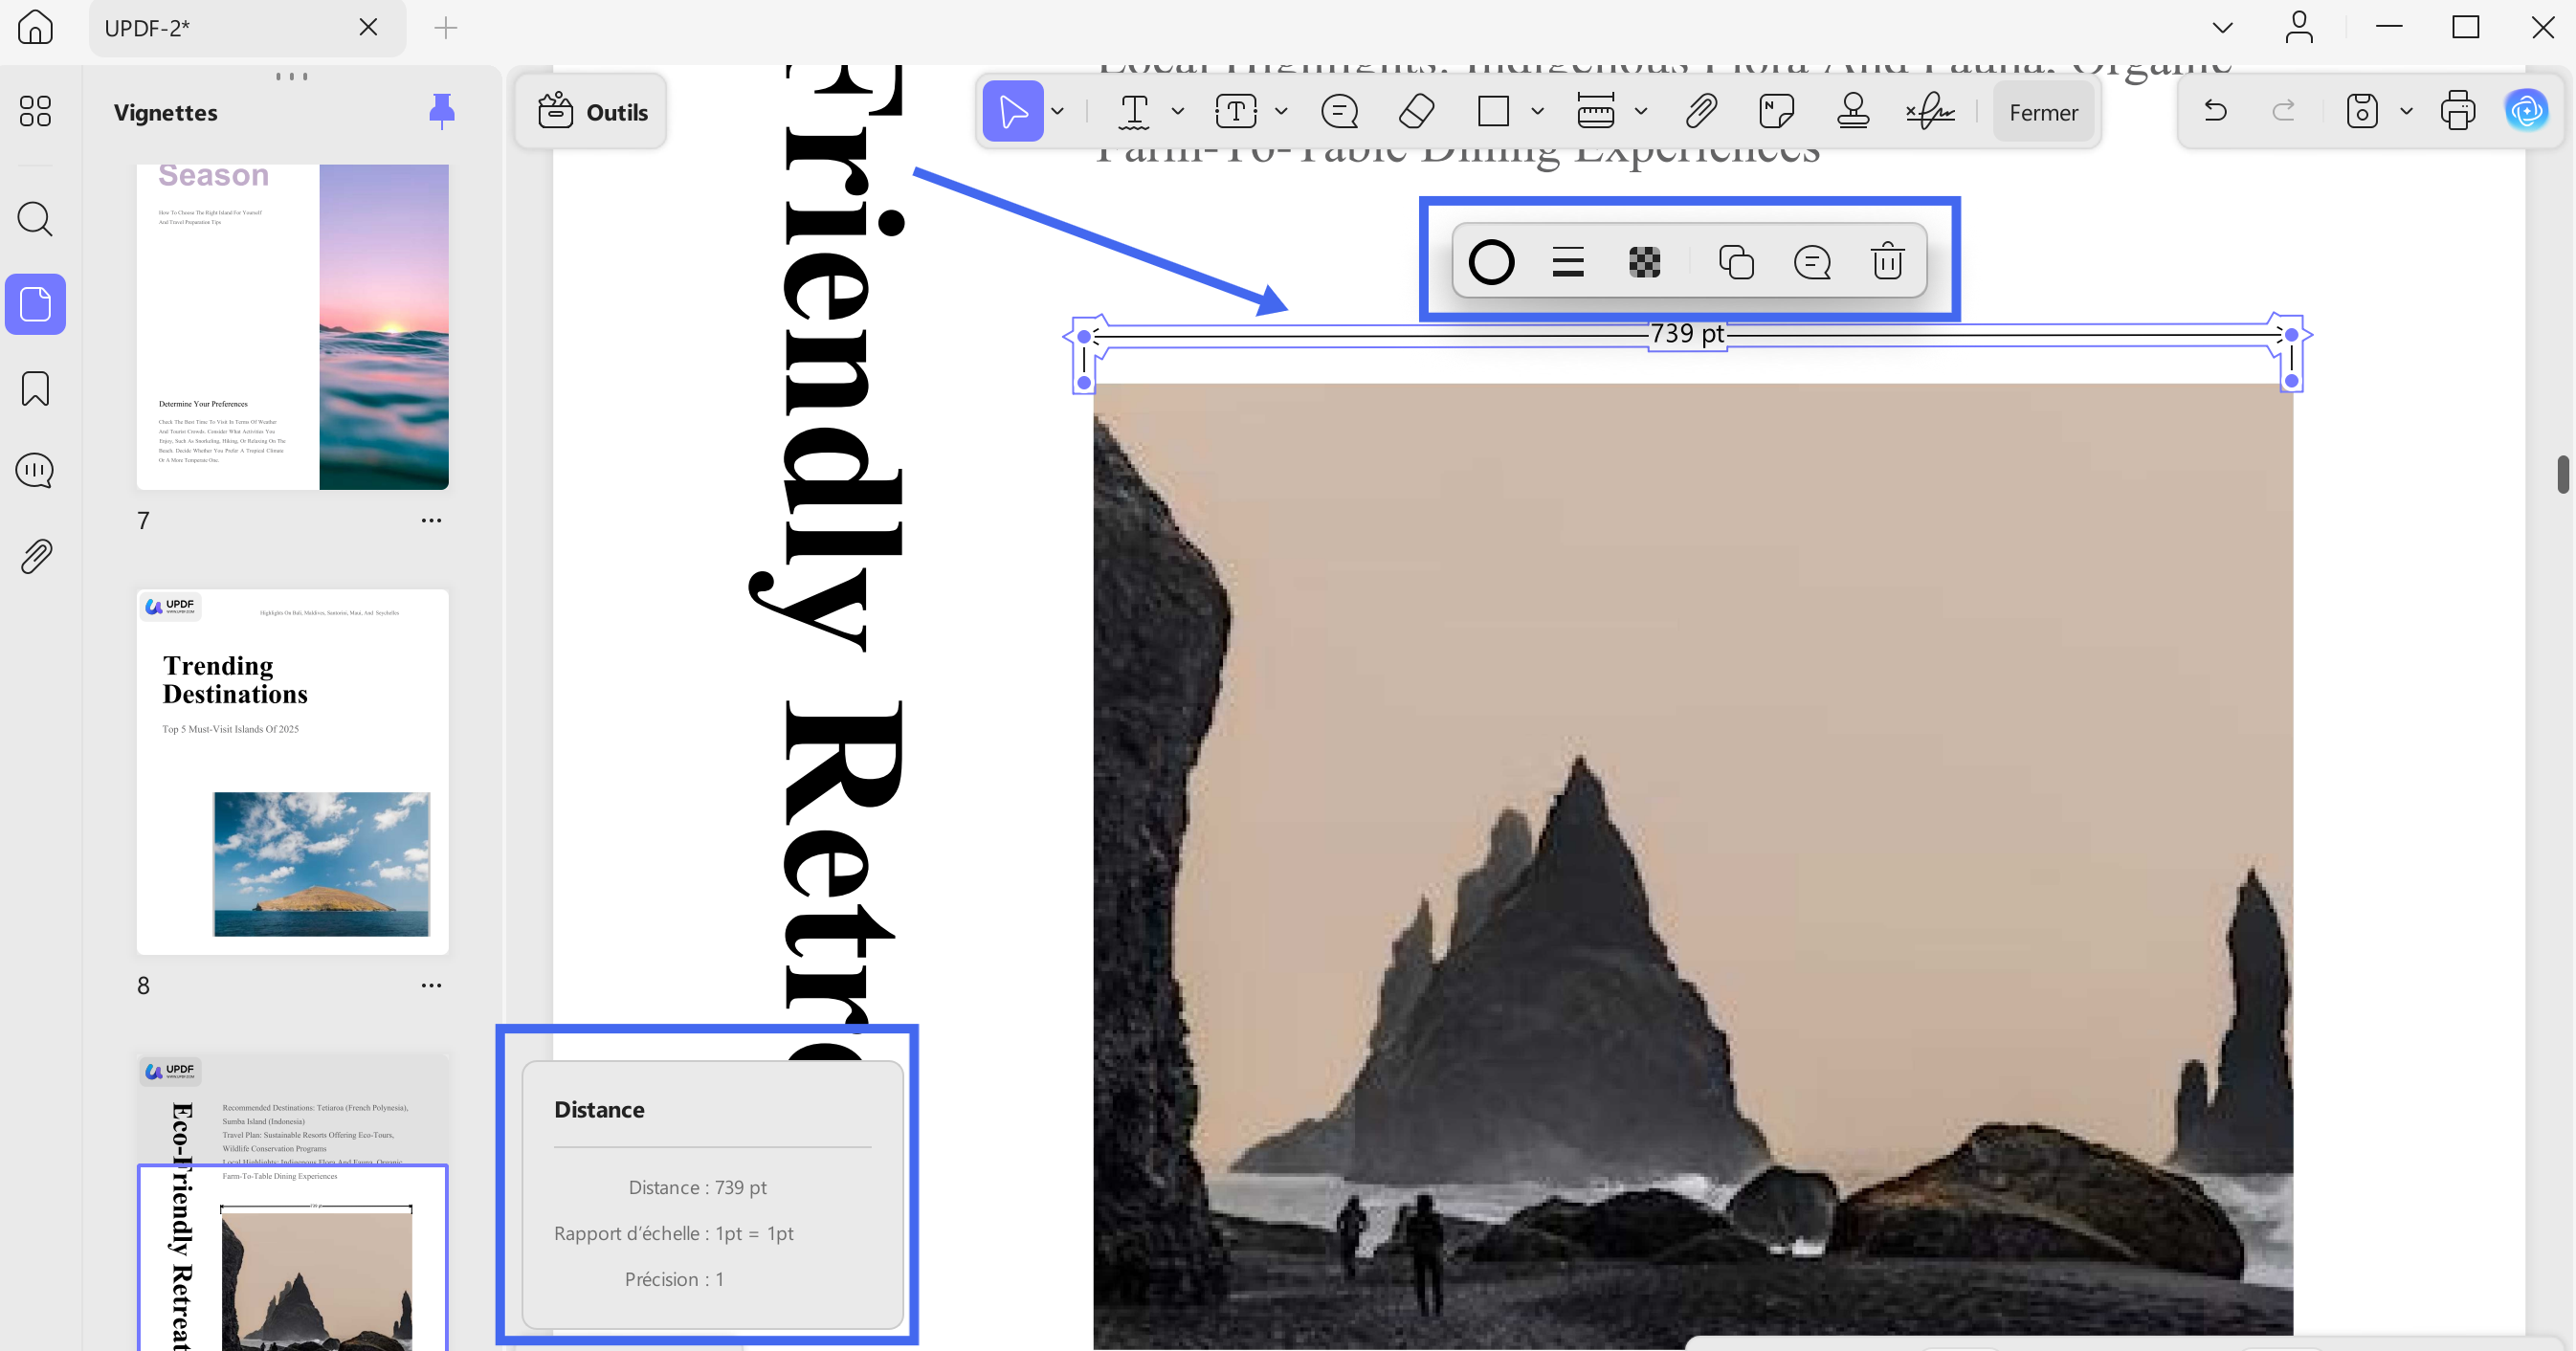This screenshot has width=2576, height=1351.
Task: Select the signature tool
Action: 1930,111
